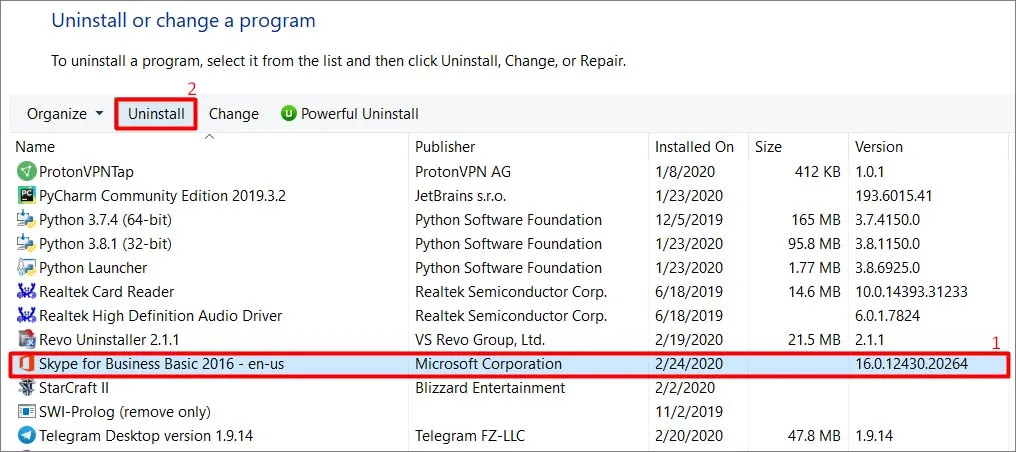Click the SWI-Prolog icon

click(x=25, y=412)
